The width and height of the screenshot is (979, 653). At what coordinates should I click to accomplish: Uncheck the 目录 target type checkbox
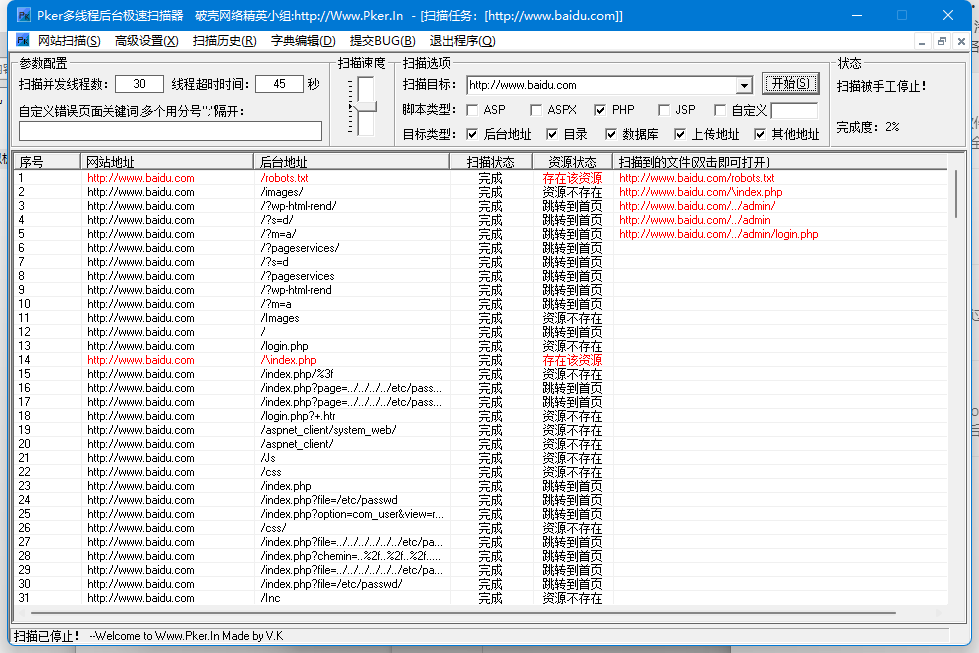pyautogui.click(x=552, y=134)
